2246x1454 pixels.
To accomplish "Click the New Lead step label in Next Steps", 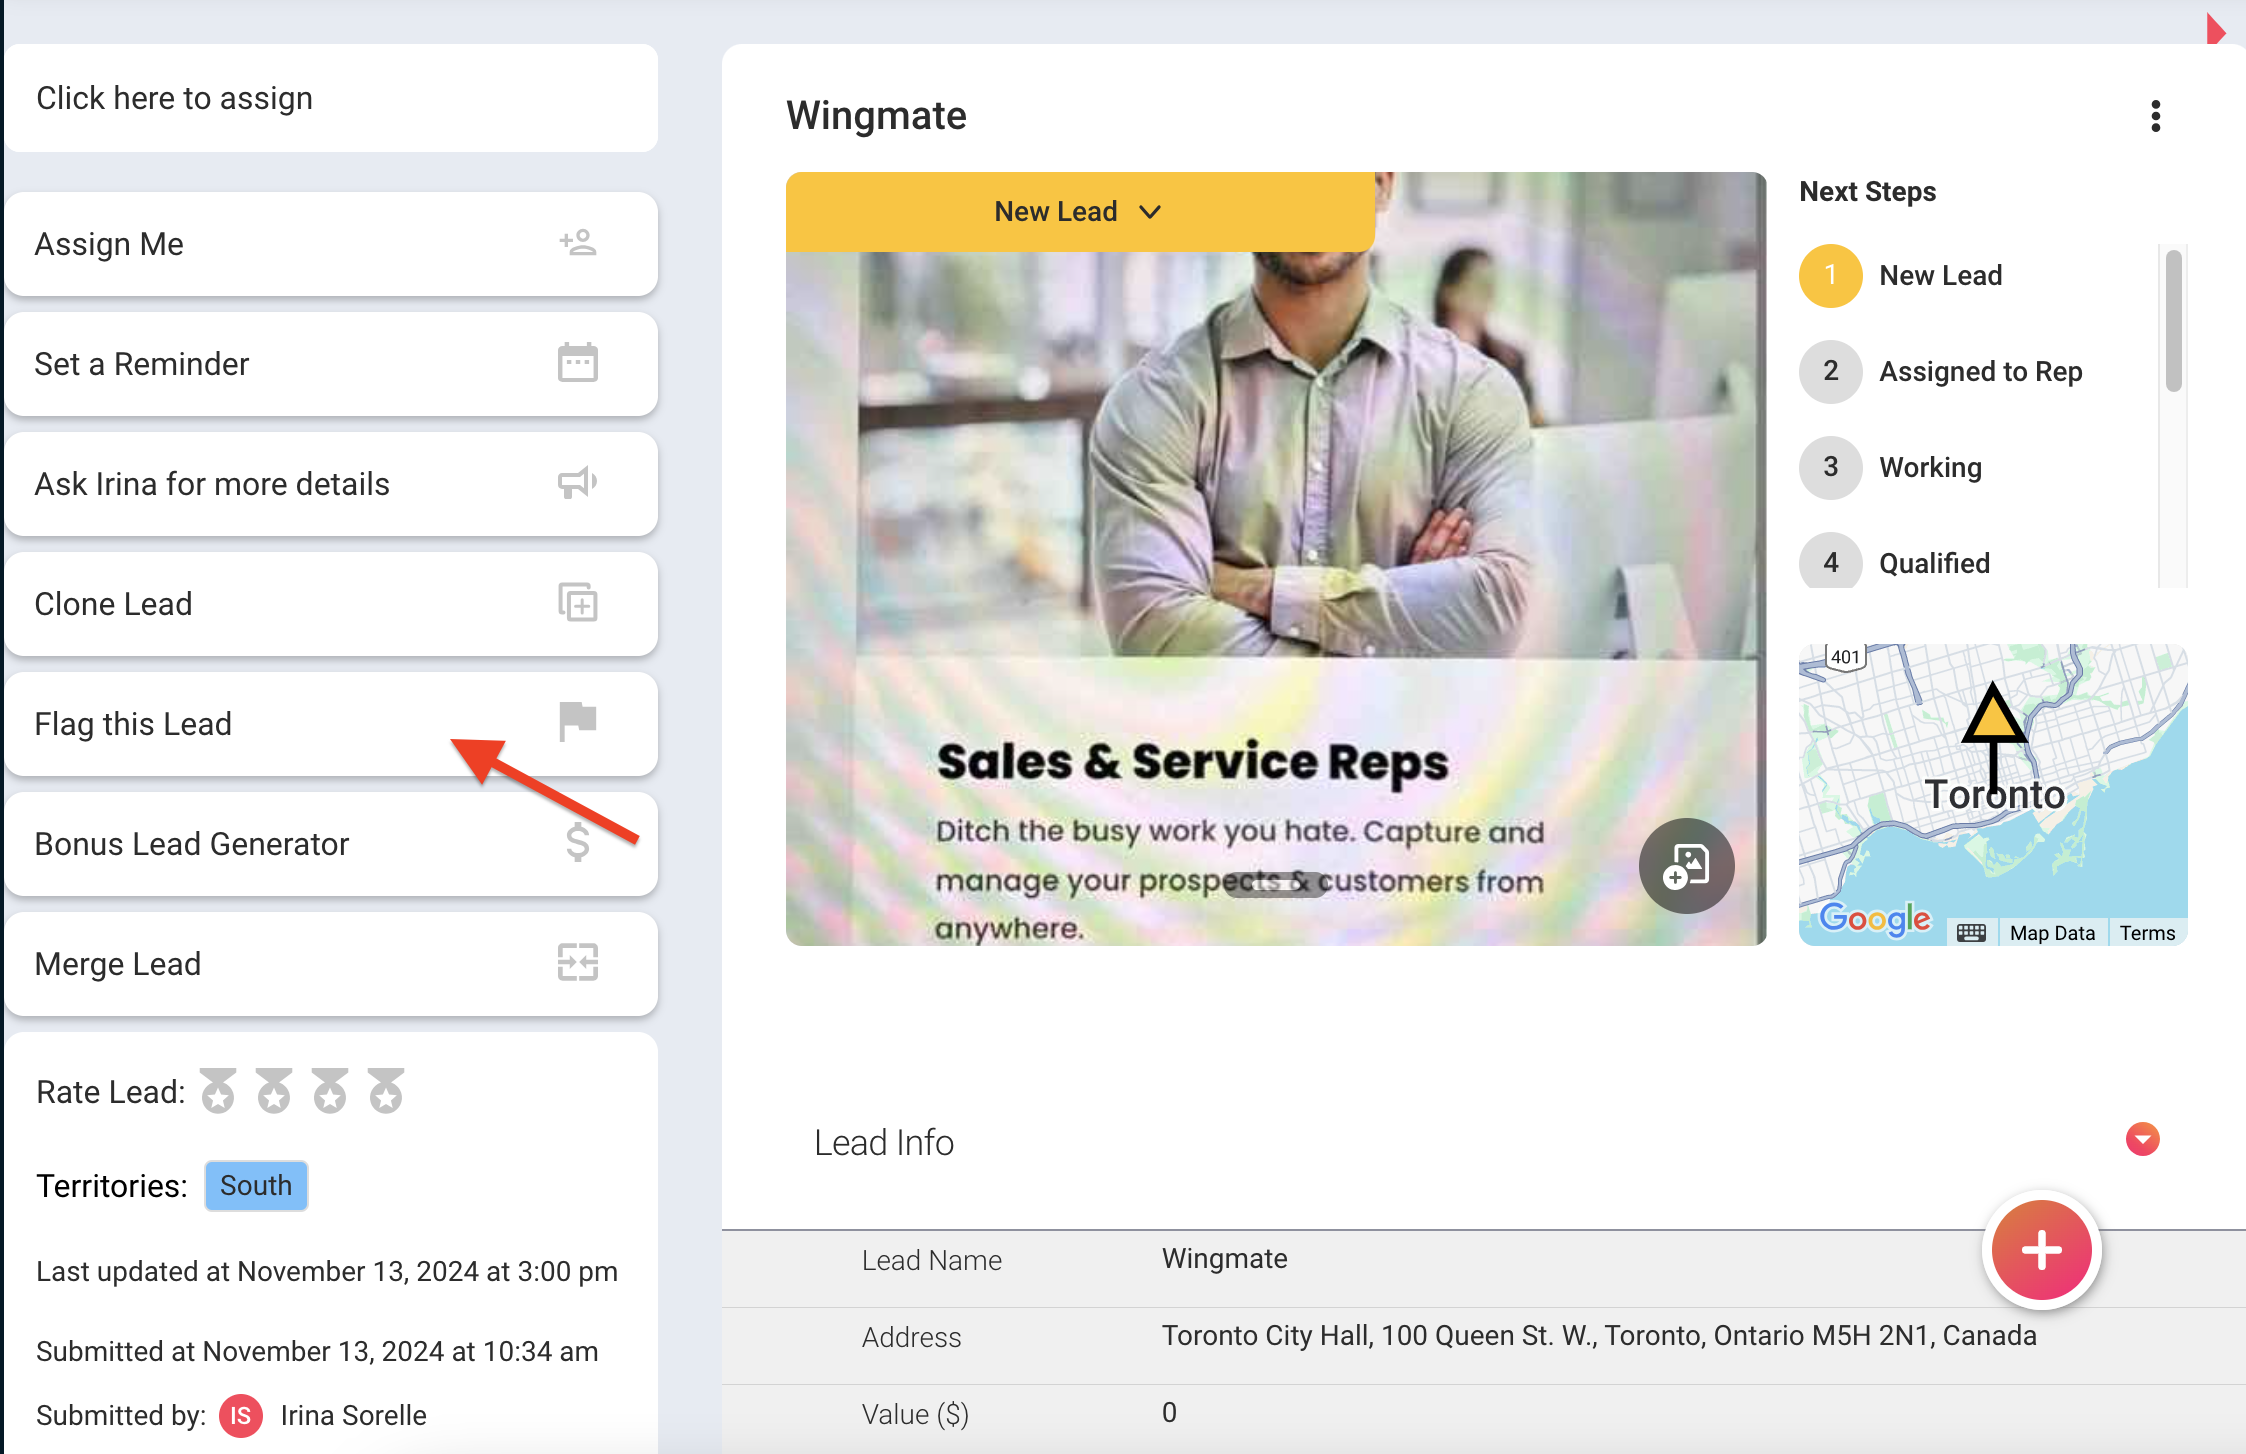I will (1940, 275).
